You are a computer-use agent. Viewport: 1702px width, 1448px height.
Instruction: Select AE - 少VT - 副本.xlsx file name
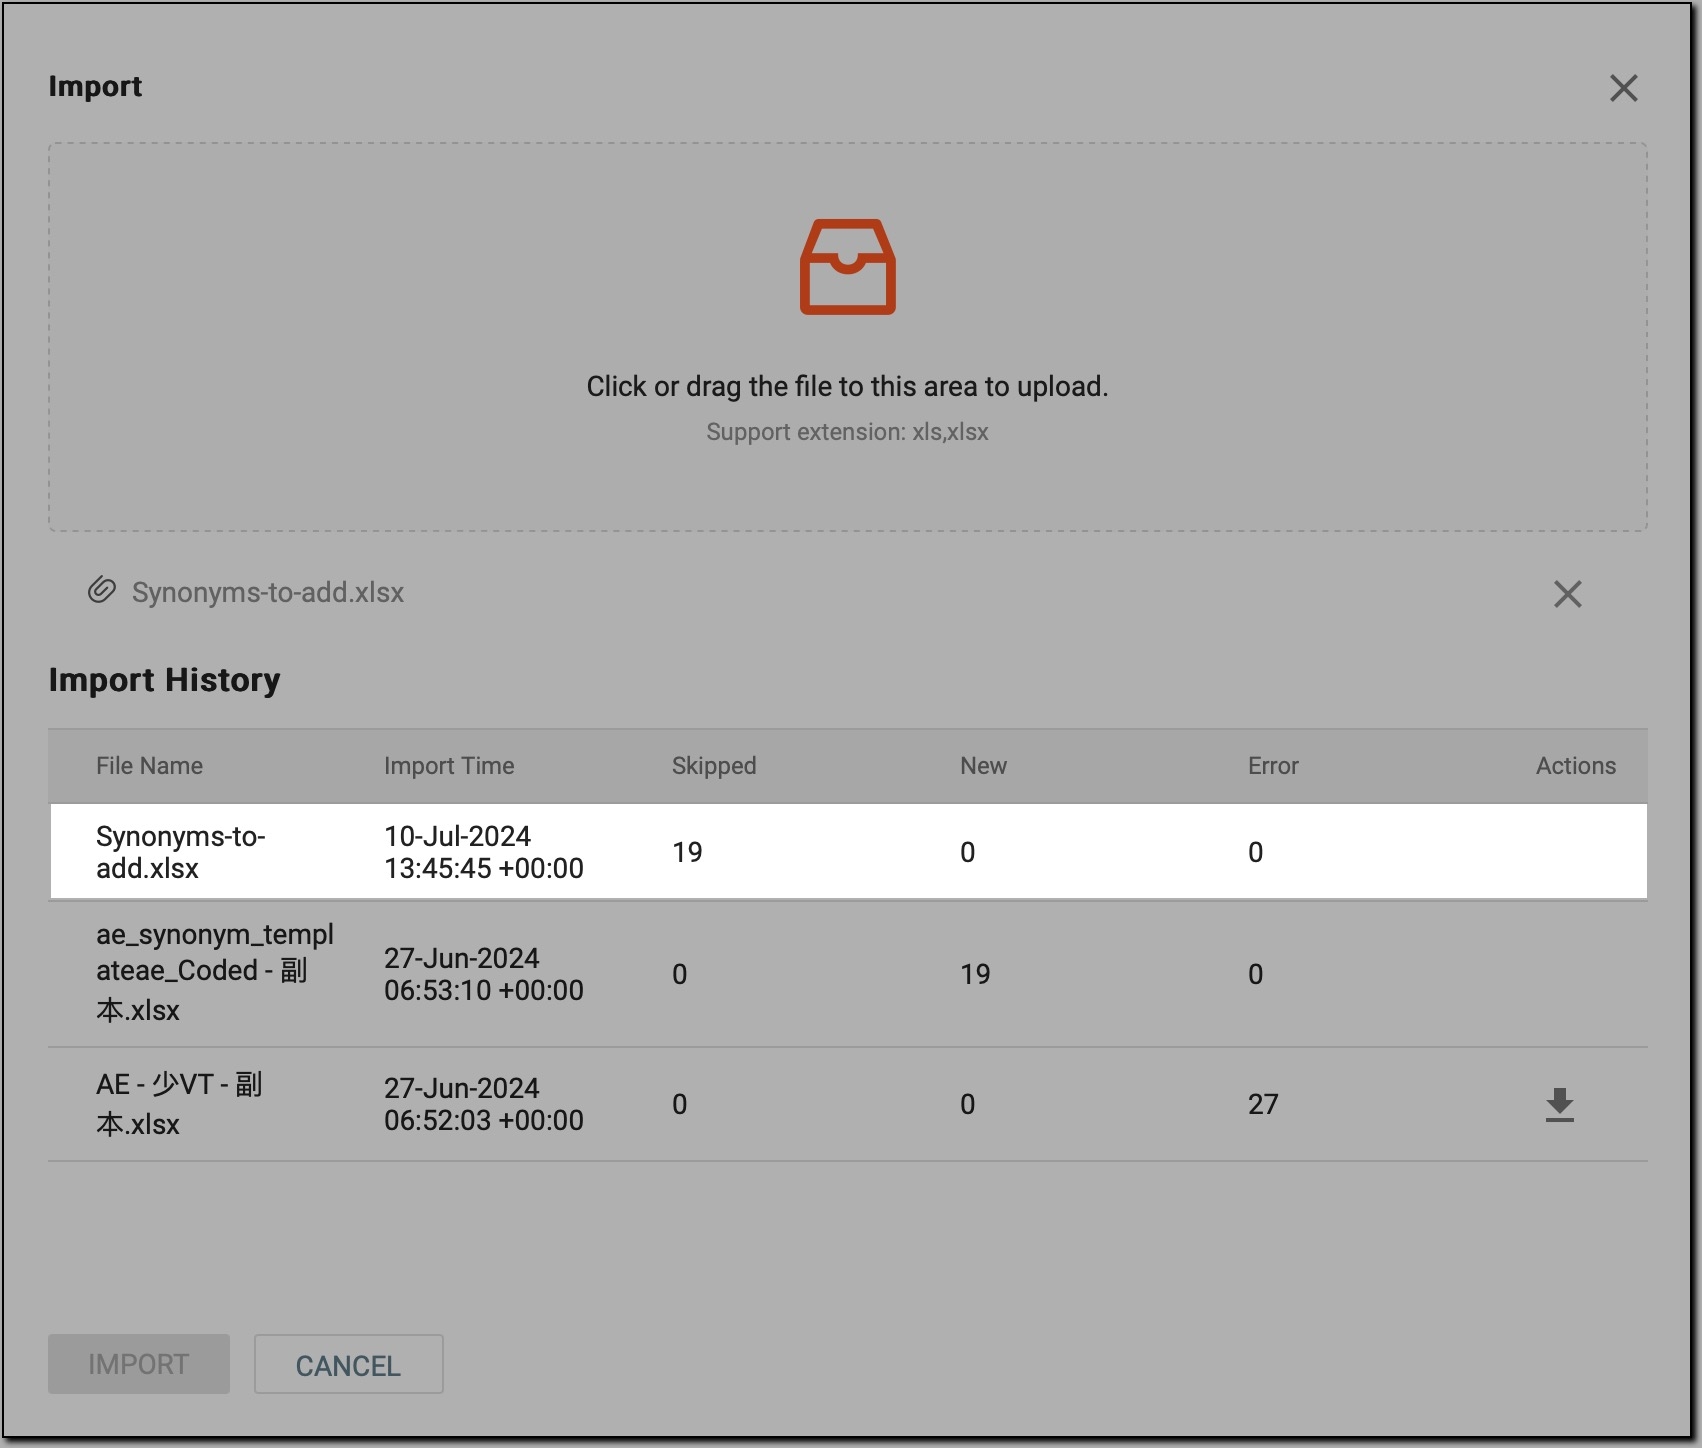point(179,1104)
